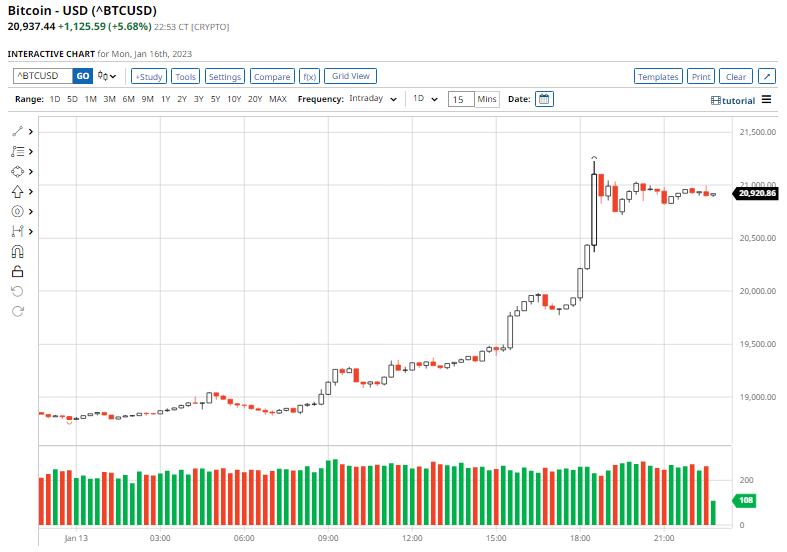Select the measurement tool icon
The image size is (787, 552).
(18, 231)
